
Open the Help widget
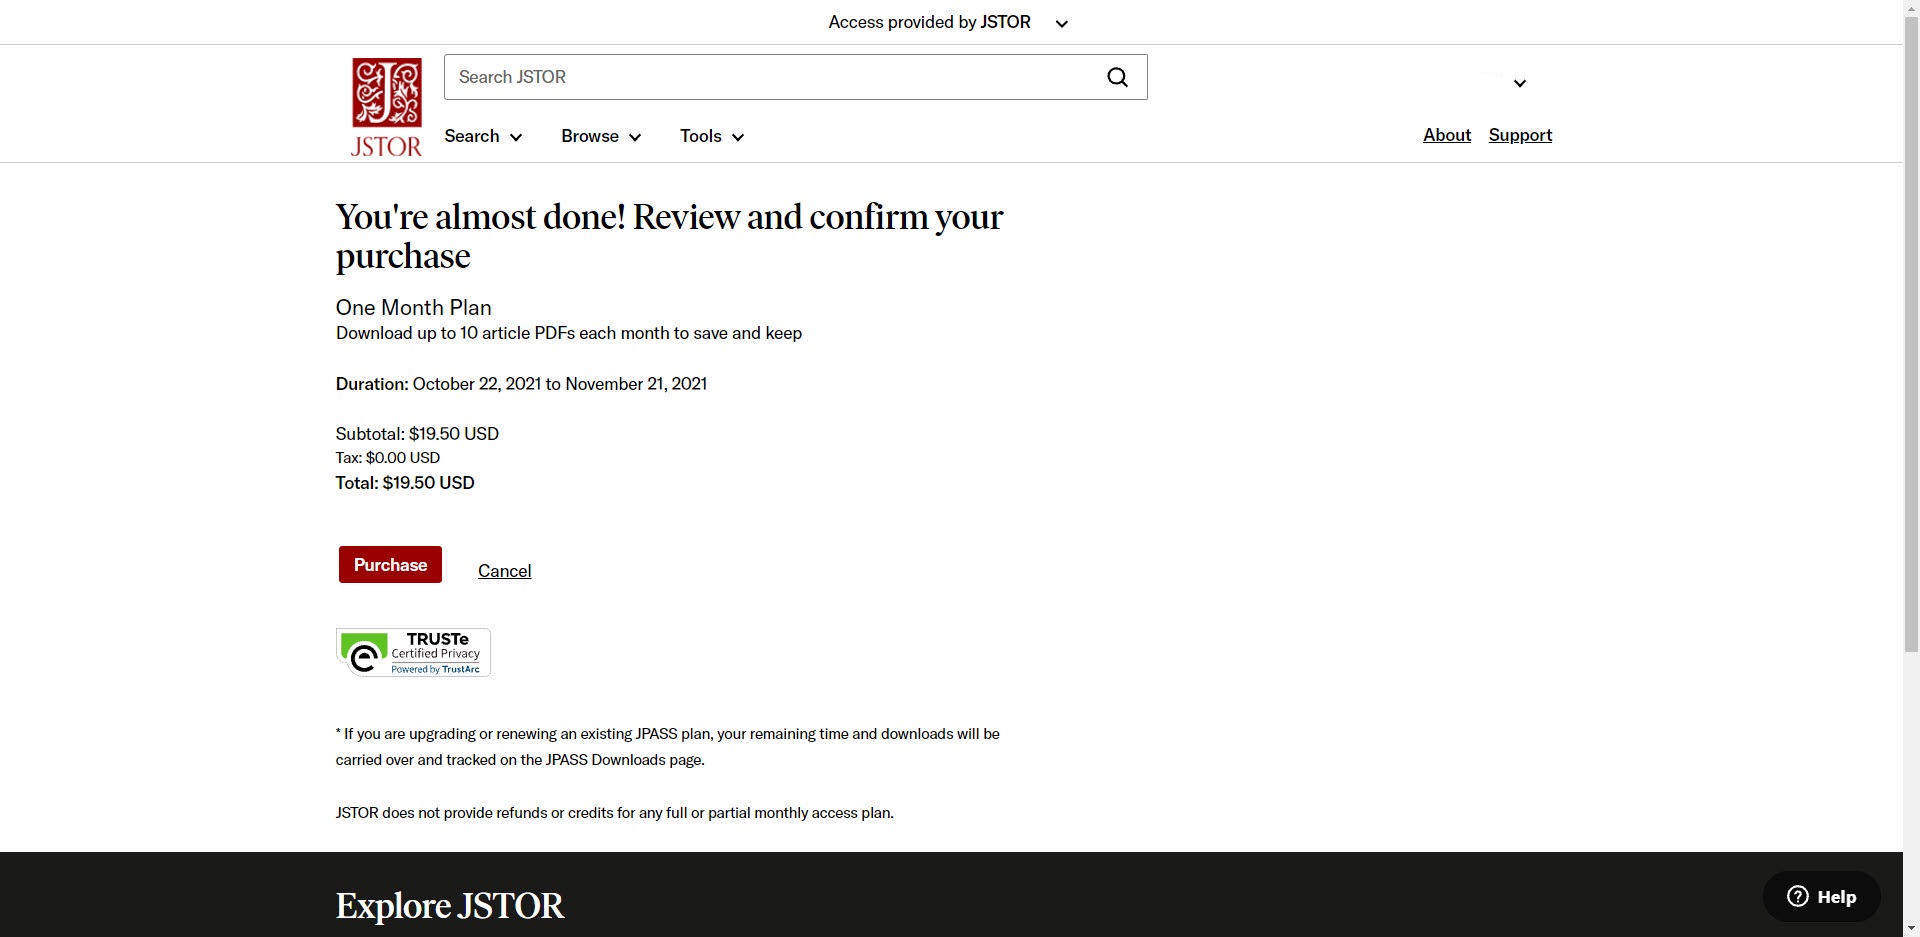[x=1821, y=896]
